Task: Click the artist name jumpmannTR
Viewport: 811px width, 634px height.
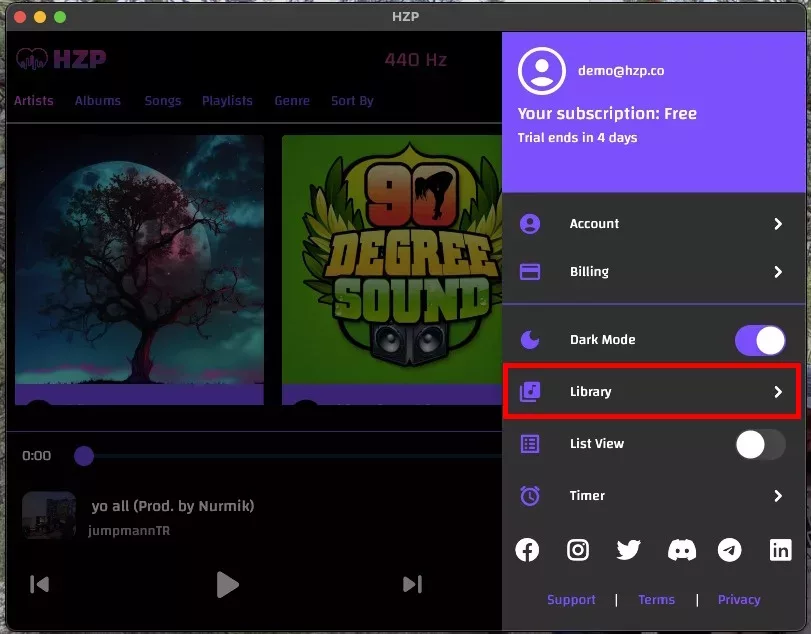Action: tap(129, 531)
